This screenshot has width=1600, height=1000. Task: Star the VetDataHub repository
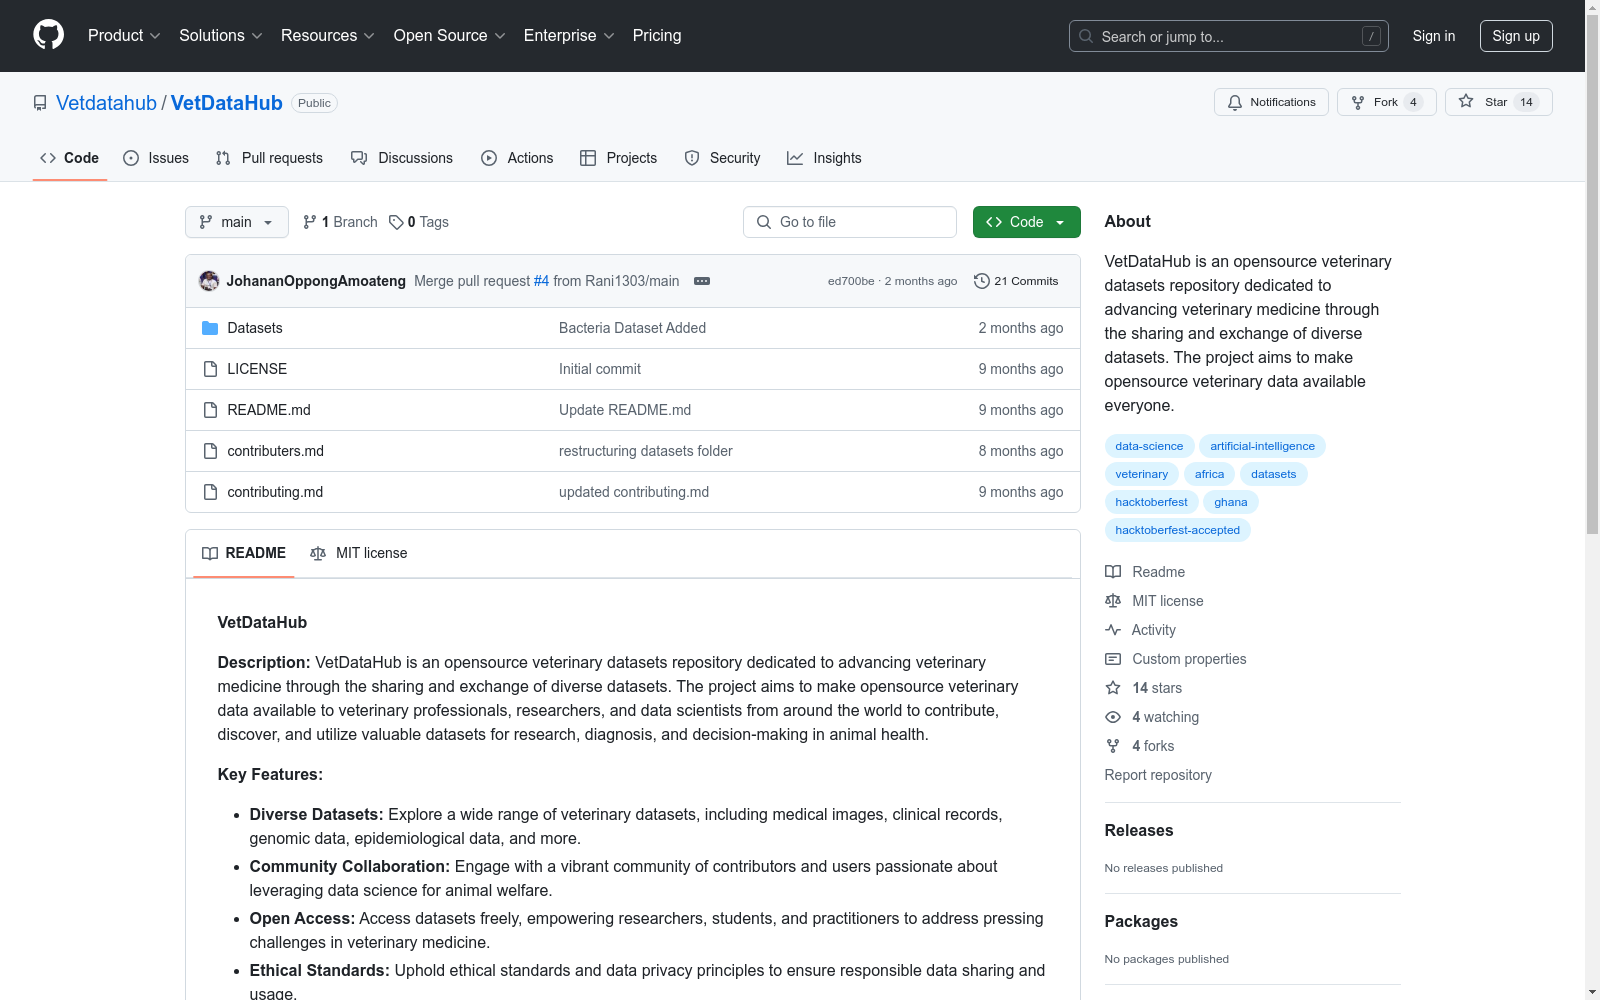pos(1498,102)
